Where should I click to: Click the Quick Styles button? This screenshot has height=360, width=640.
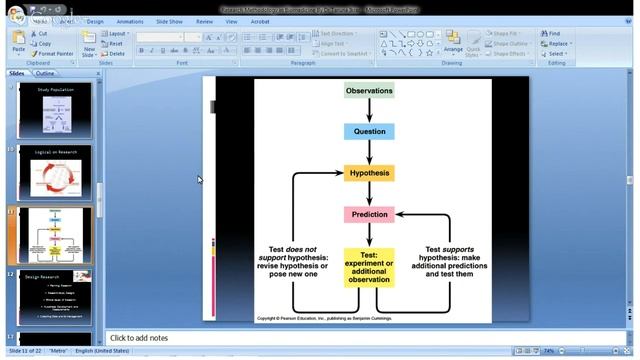tap(473, 43)
